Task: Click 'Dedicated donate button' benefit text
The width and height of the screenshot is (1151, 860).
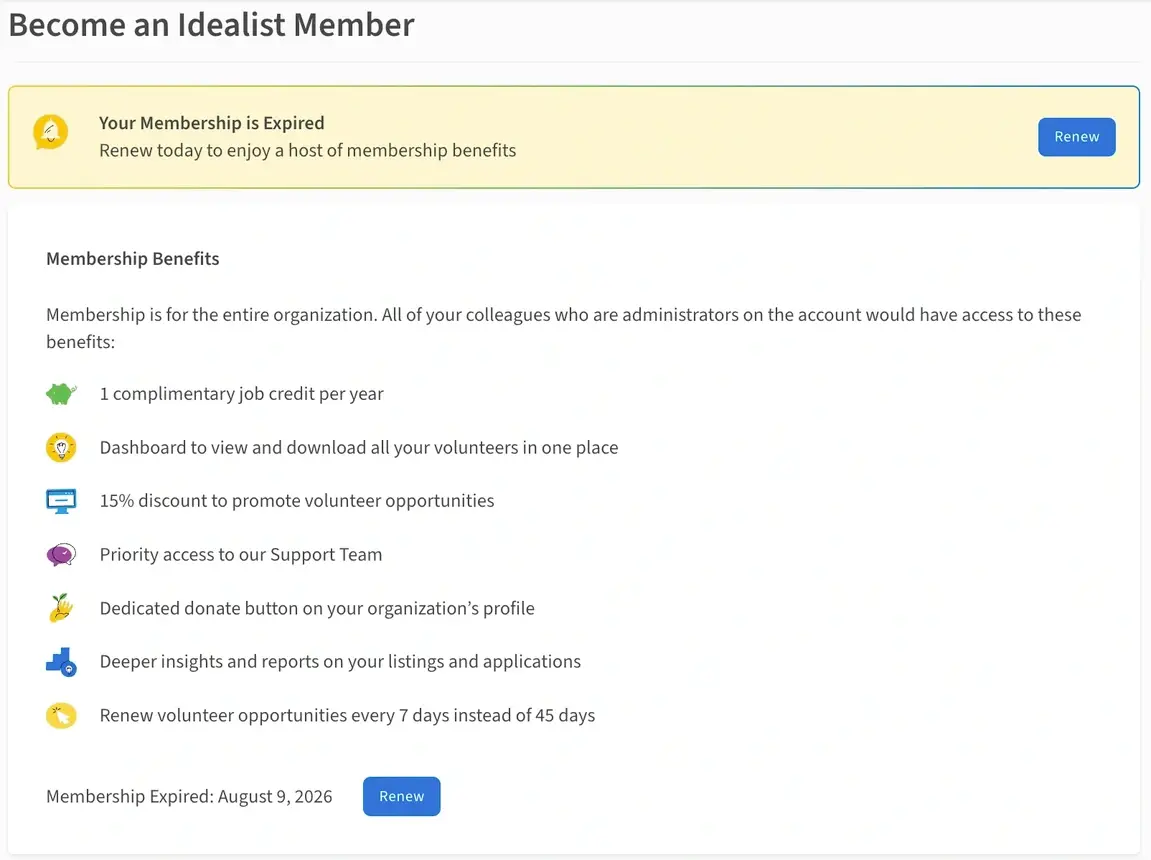Action: (317, 608)
